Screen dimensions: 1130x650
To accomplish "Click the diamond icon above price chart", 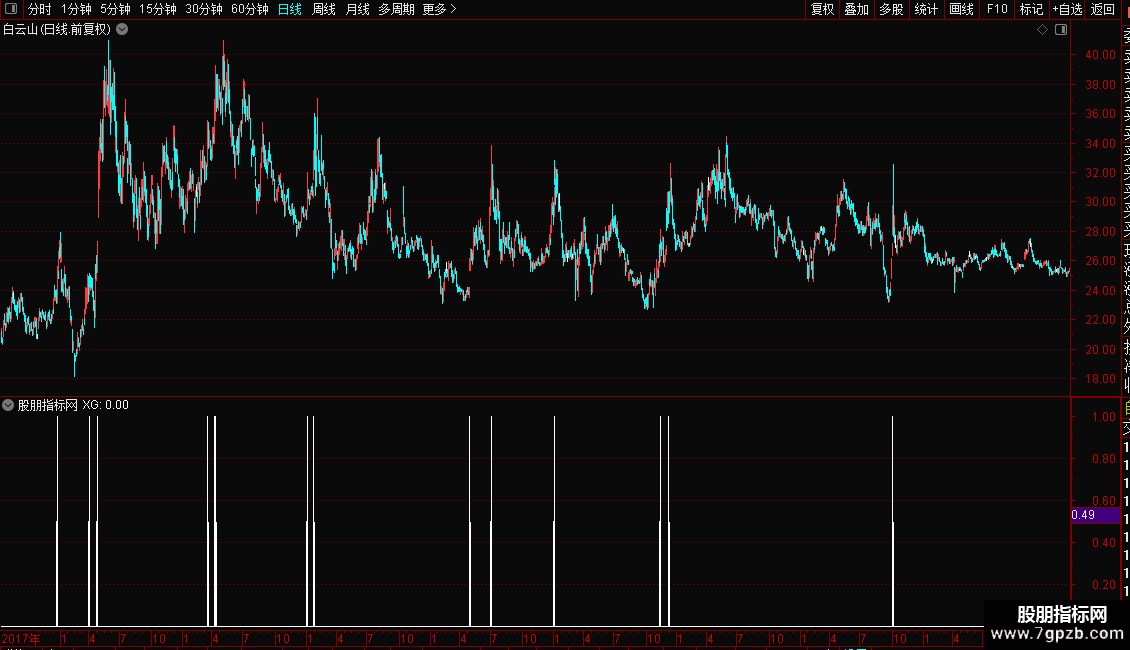I will (1042, 30).
